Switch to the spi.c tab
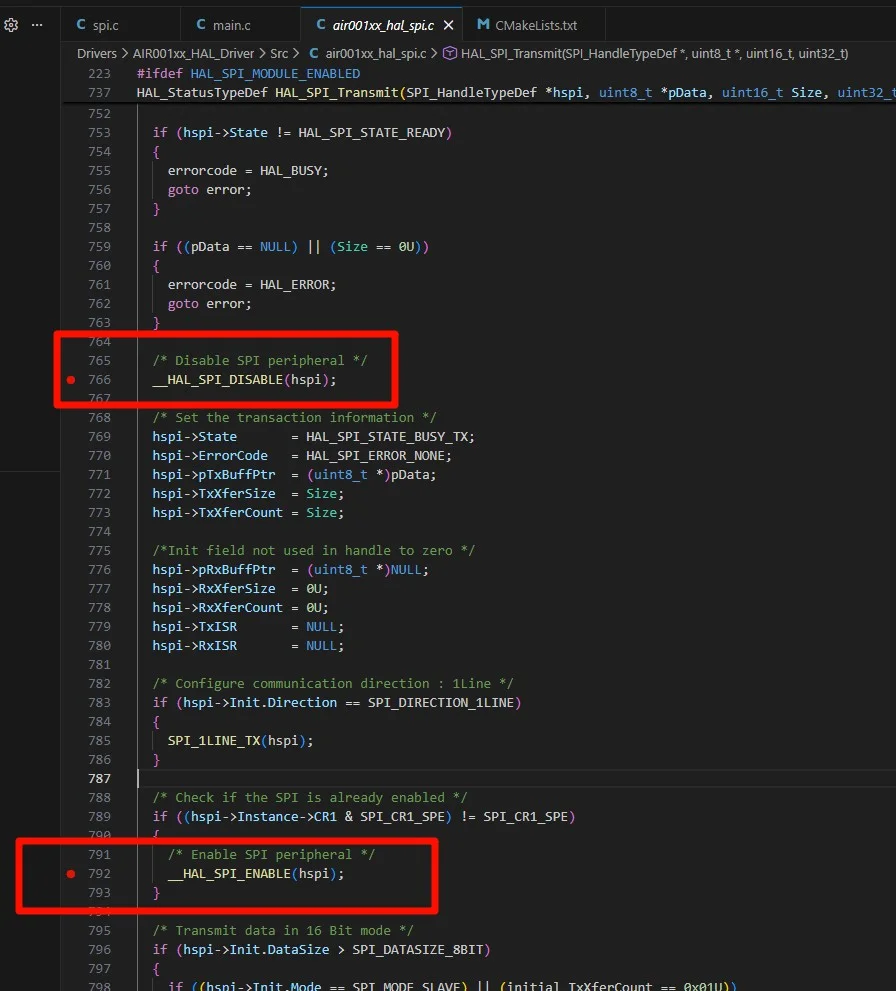896x991 pixels. (121, 25)
